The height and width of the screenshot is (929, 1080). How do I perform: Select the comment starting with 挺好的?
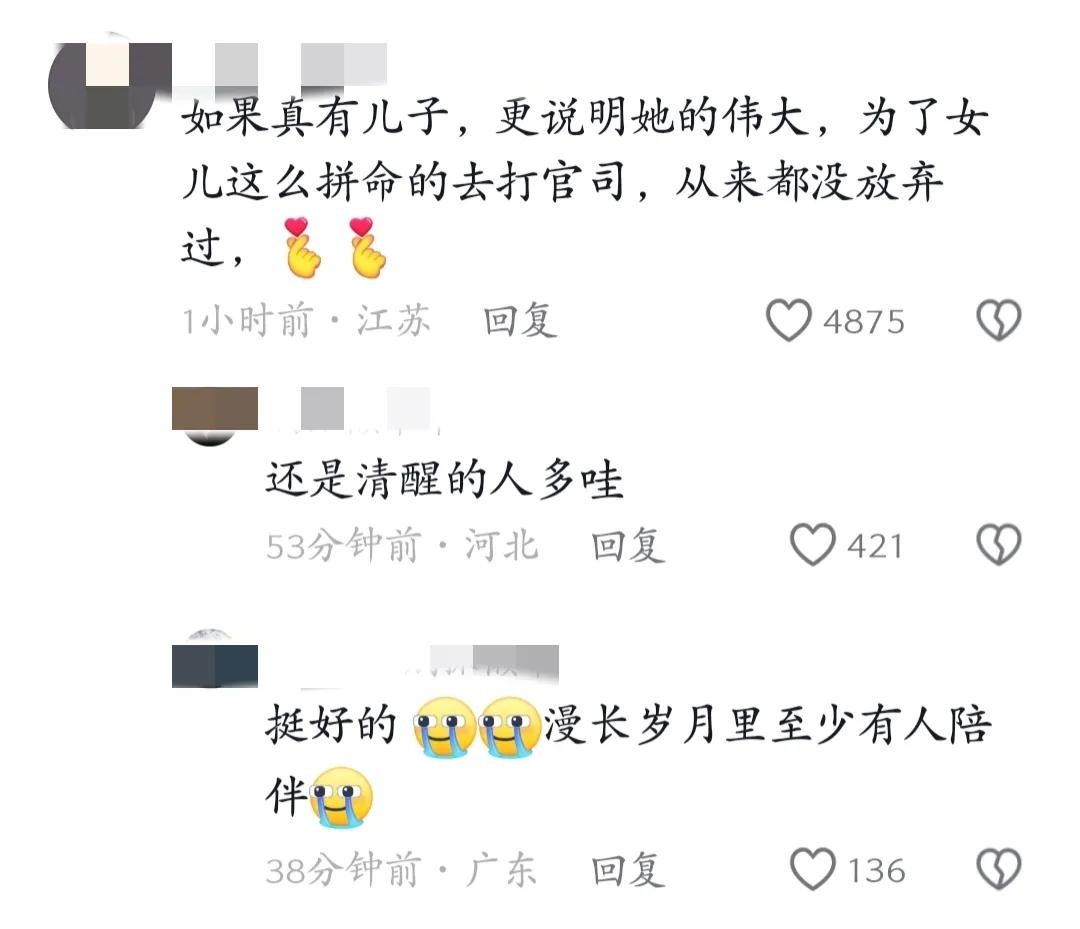pos(628,760)
